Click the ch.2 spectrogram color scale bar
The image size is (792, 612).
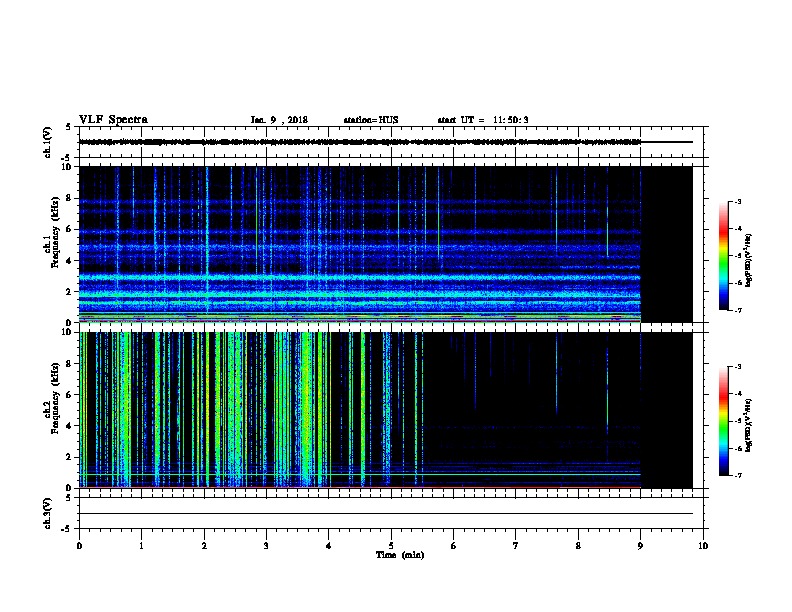point(724,421)
